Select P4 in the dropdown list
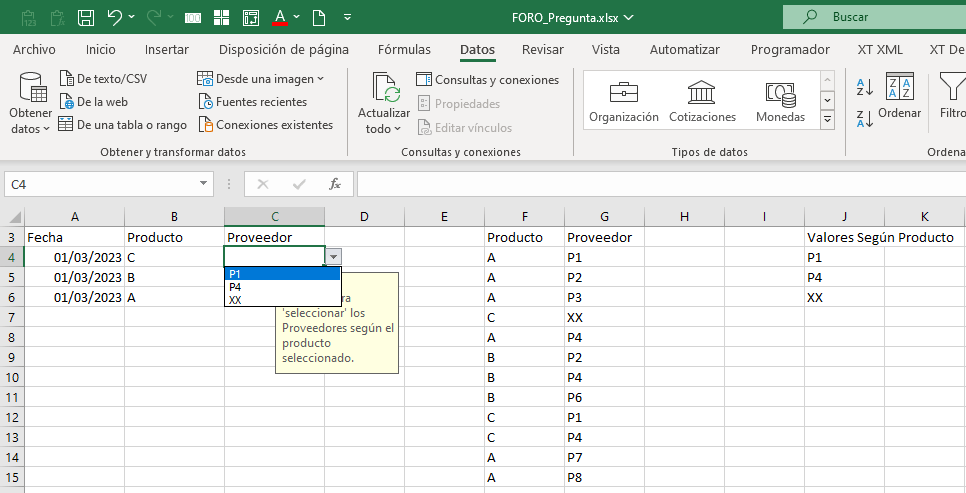 pos(235,287)
